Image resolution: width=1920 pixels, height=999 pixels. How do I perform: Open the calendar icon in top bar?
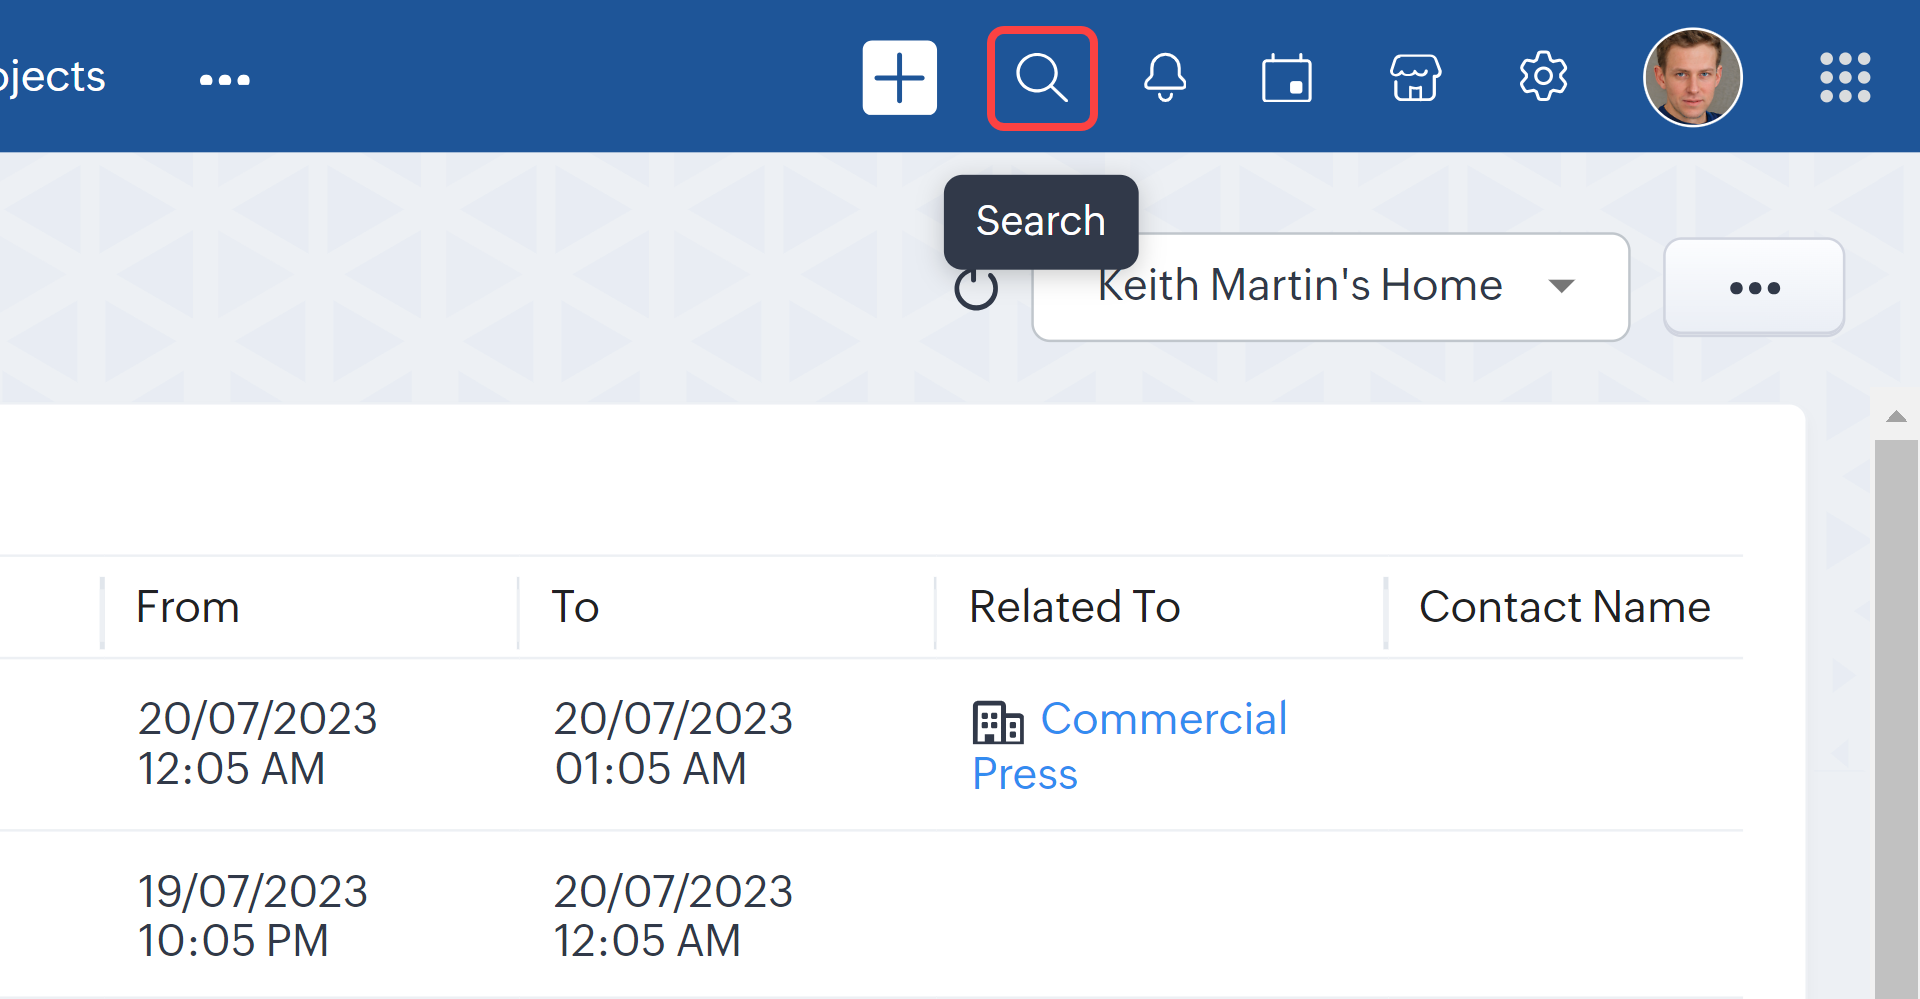(1286, 78)
